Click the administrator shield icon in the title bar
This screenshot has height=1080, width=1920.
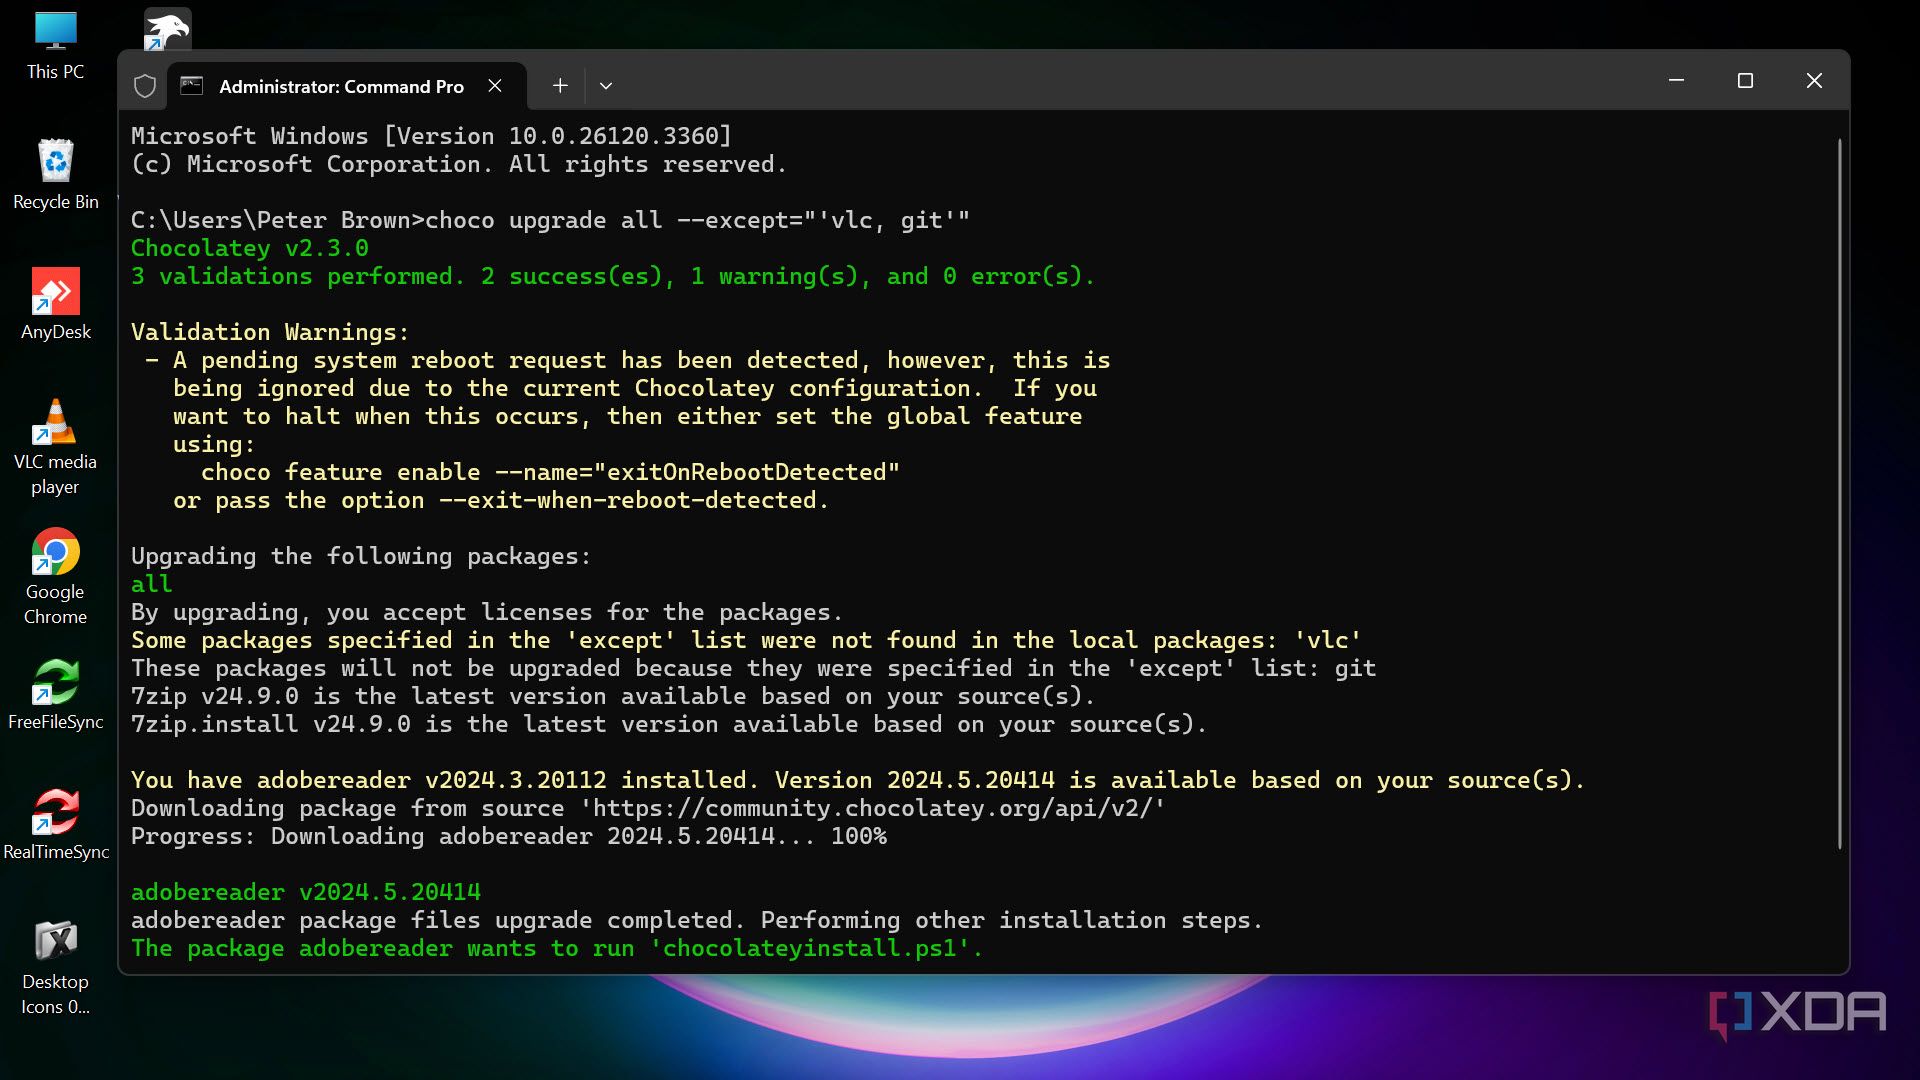click(145, 86)
